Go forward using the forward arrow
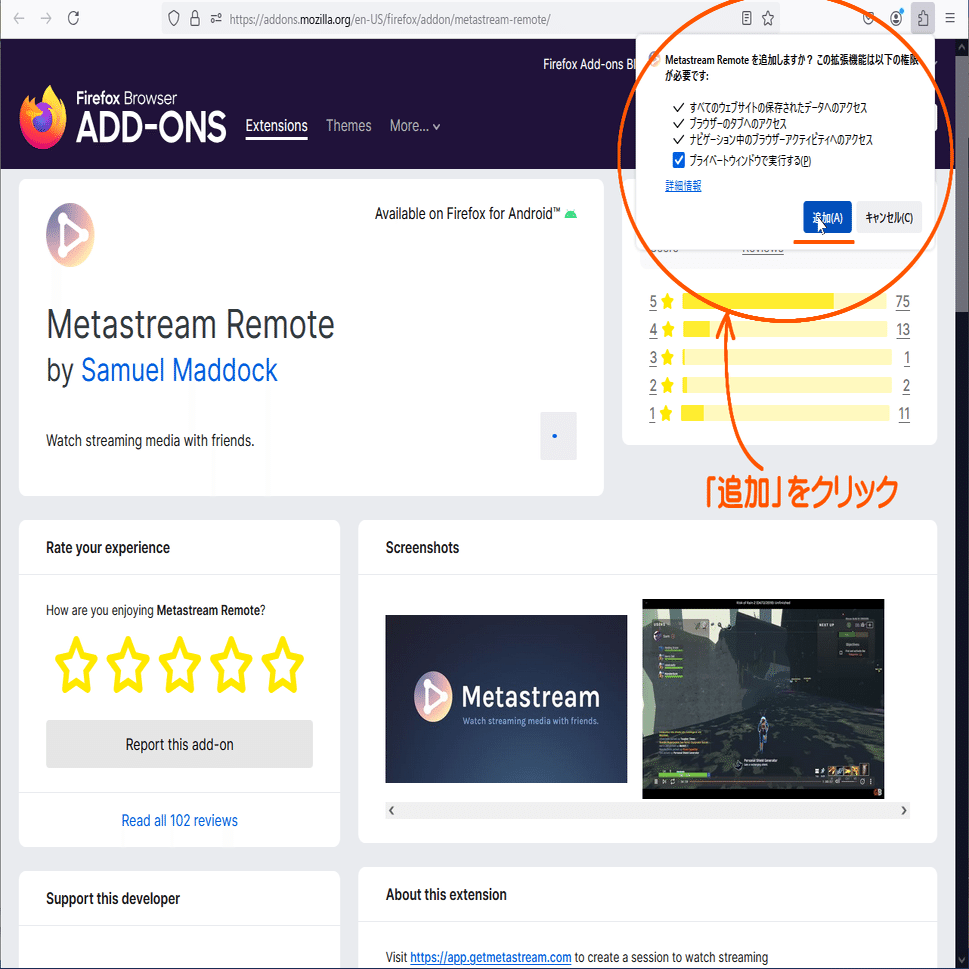969x969 pixels. 46,19
